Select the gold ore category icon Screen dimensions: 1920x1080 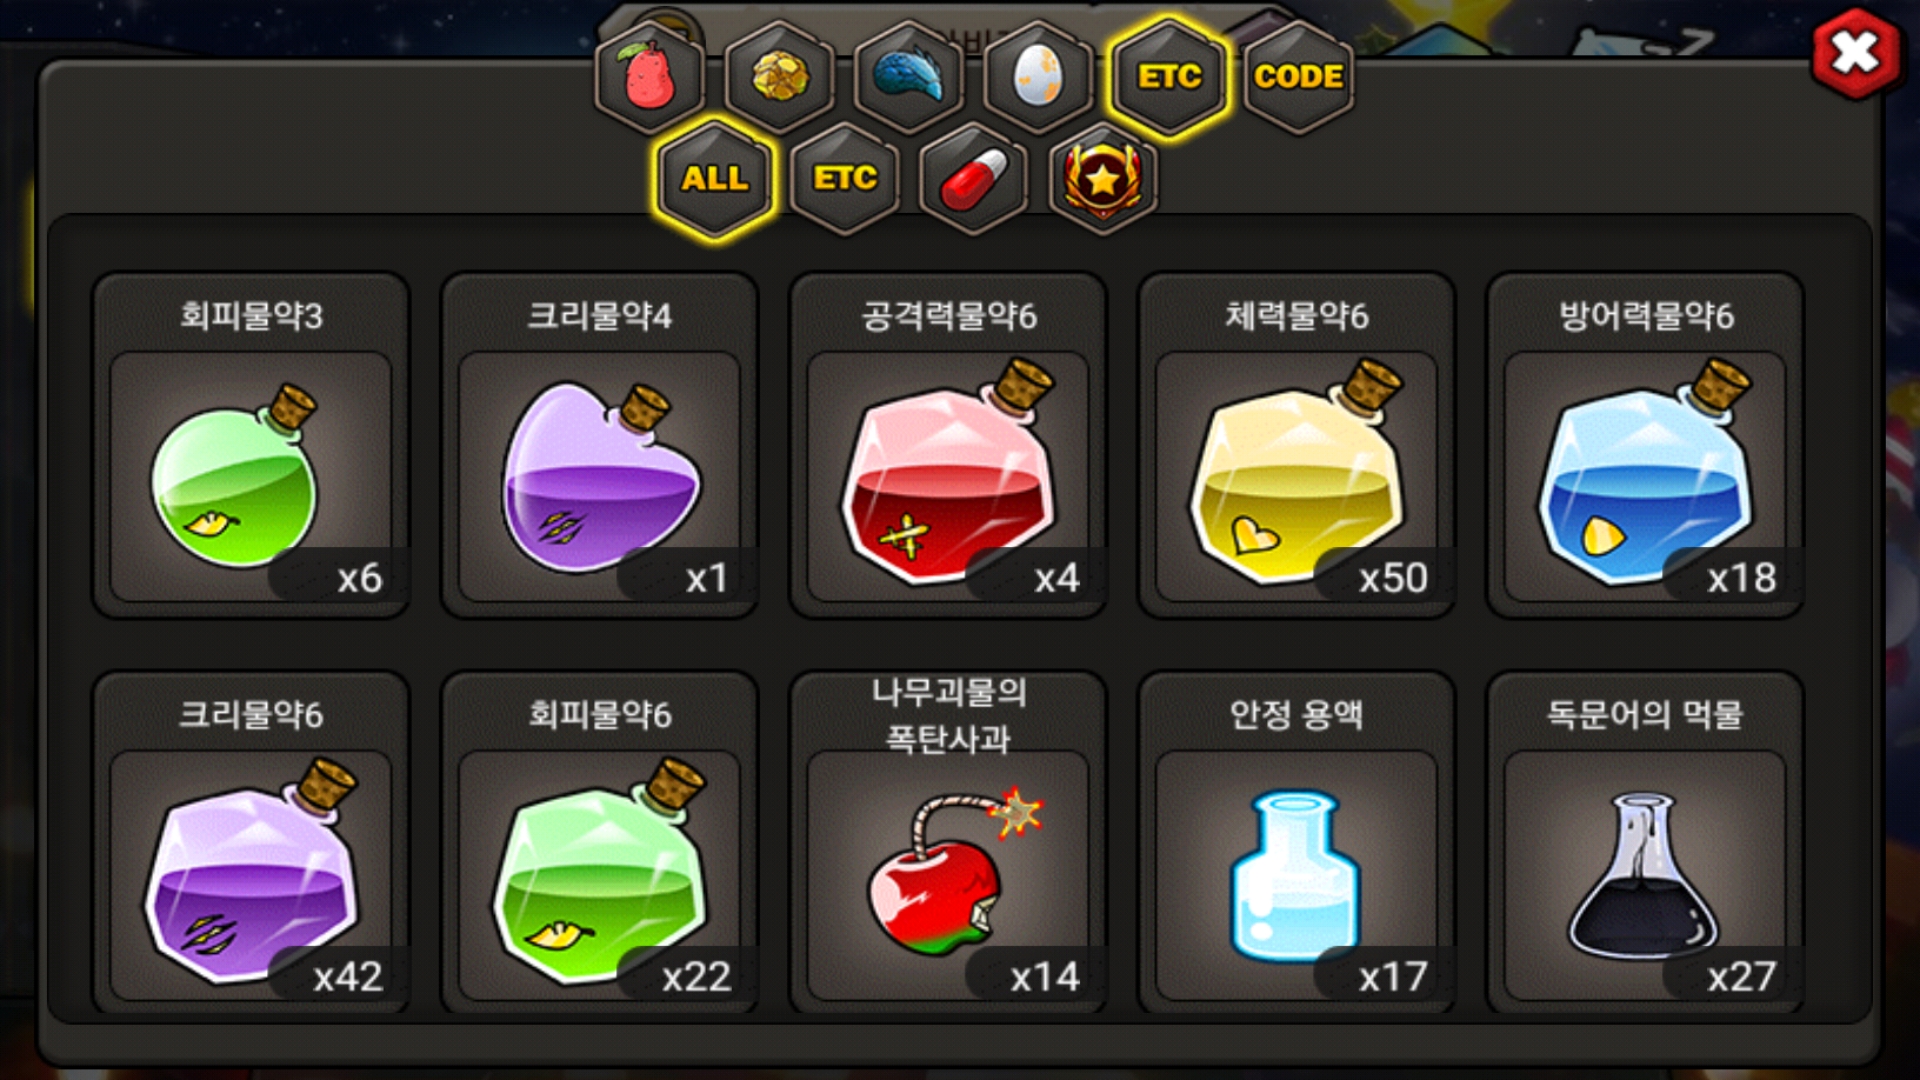click(779, 76)
